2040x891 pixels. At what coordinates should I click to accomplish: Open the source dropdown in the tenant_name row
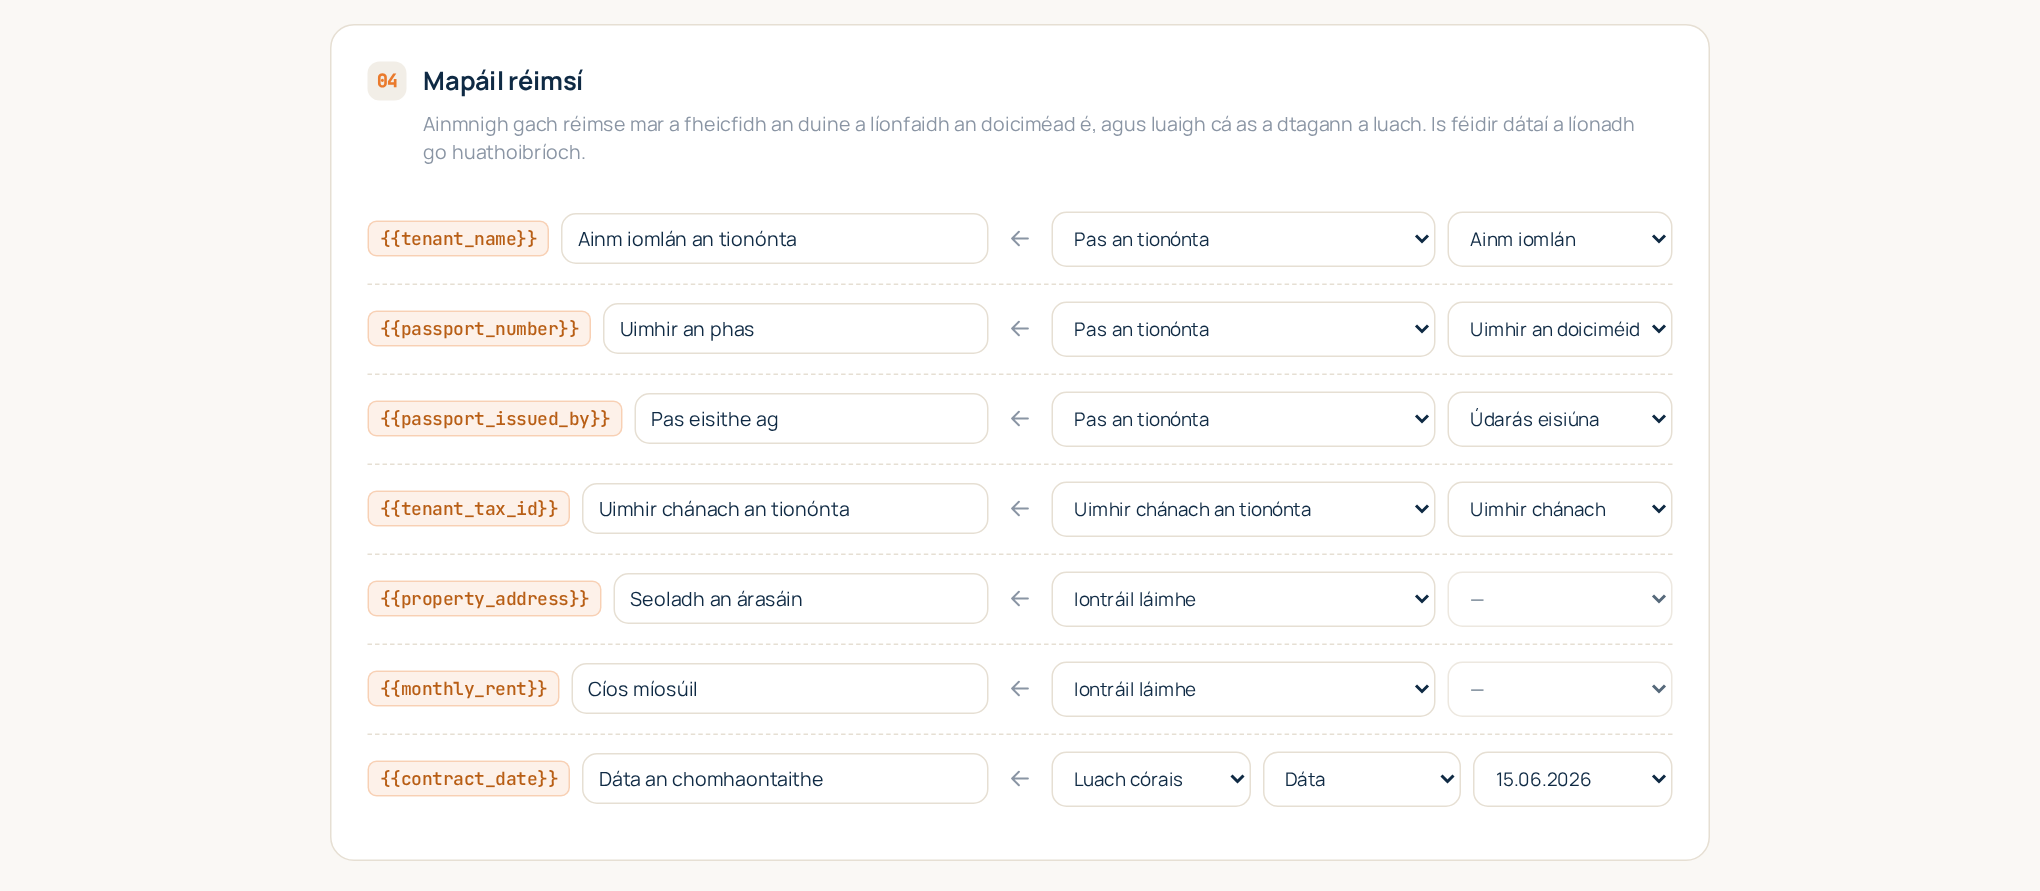click(1243, 239)
